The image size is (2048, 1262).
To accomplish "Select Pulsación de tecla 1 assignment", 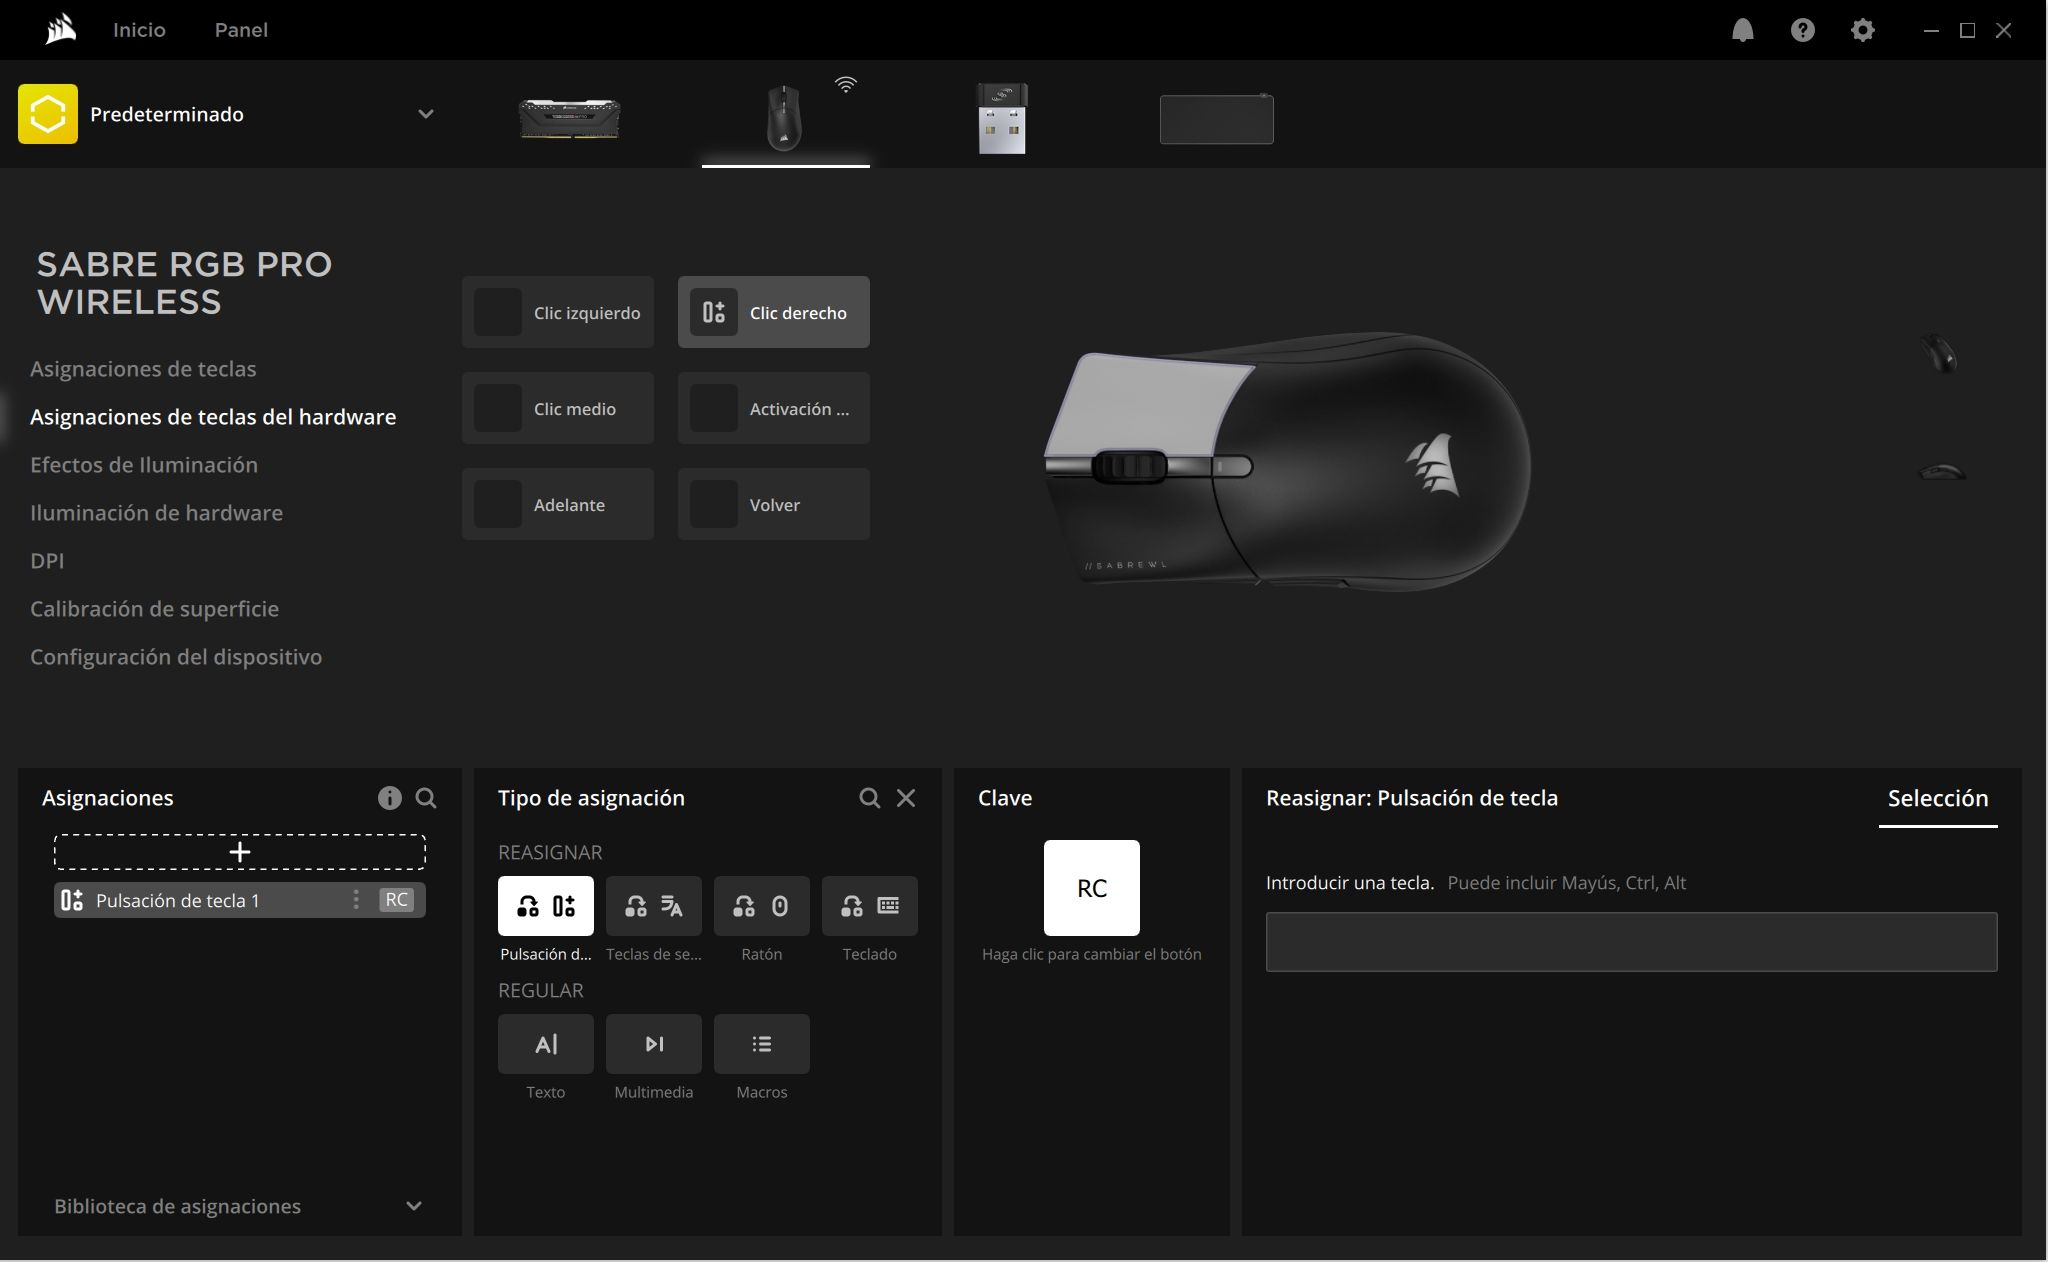I will pyautogui.click(x=240, y=900).
